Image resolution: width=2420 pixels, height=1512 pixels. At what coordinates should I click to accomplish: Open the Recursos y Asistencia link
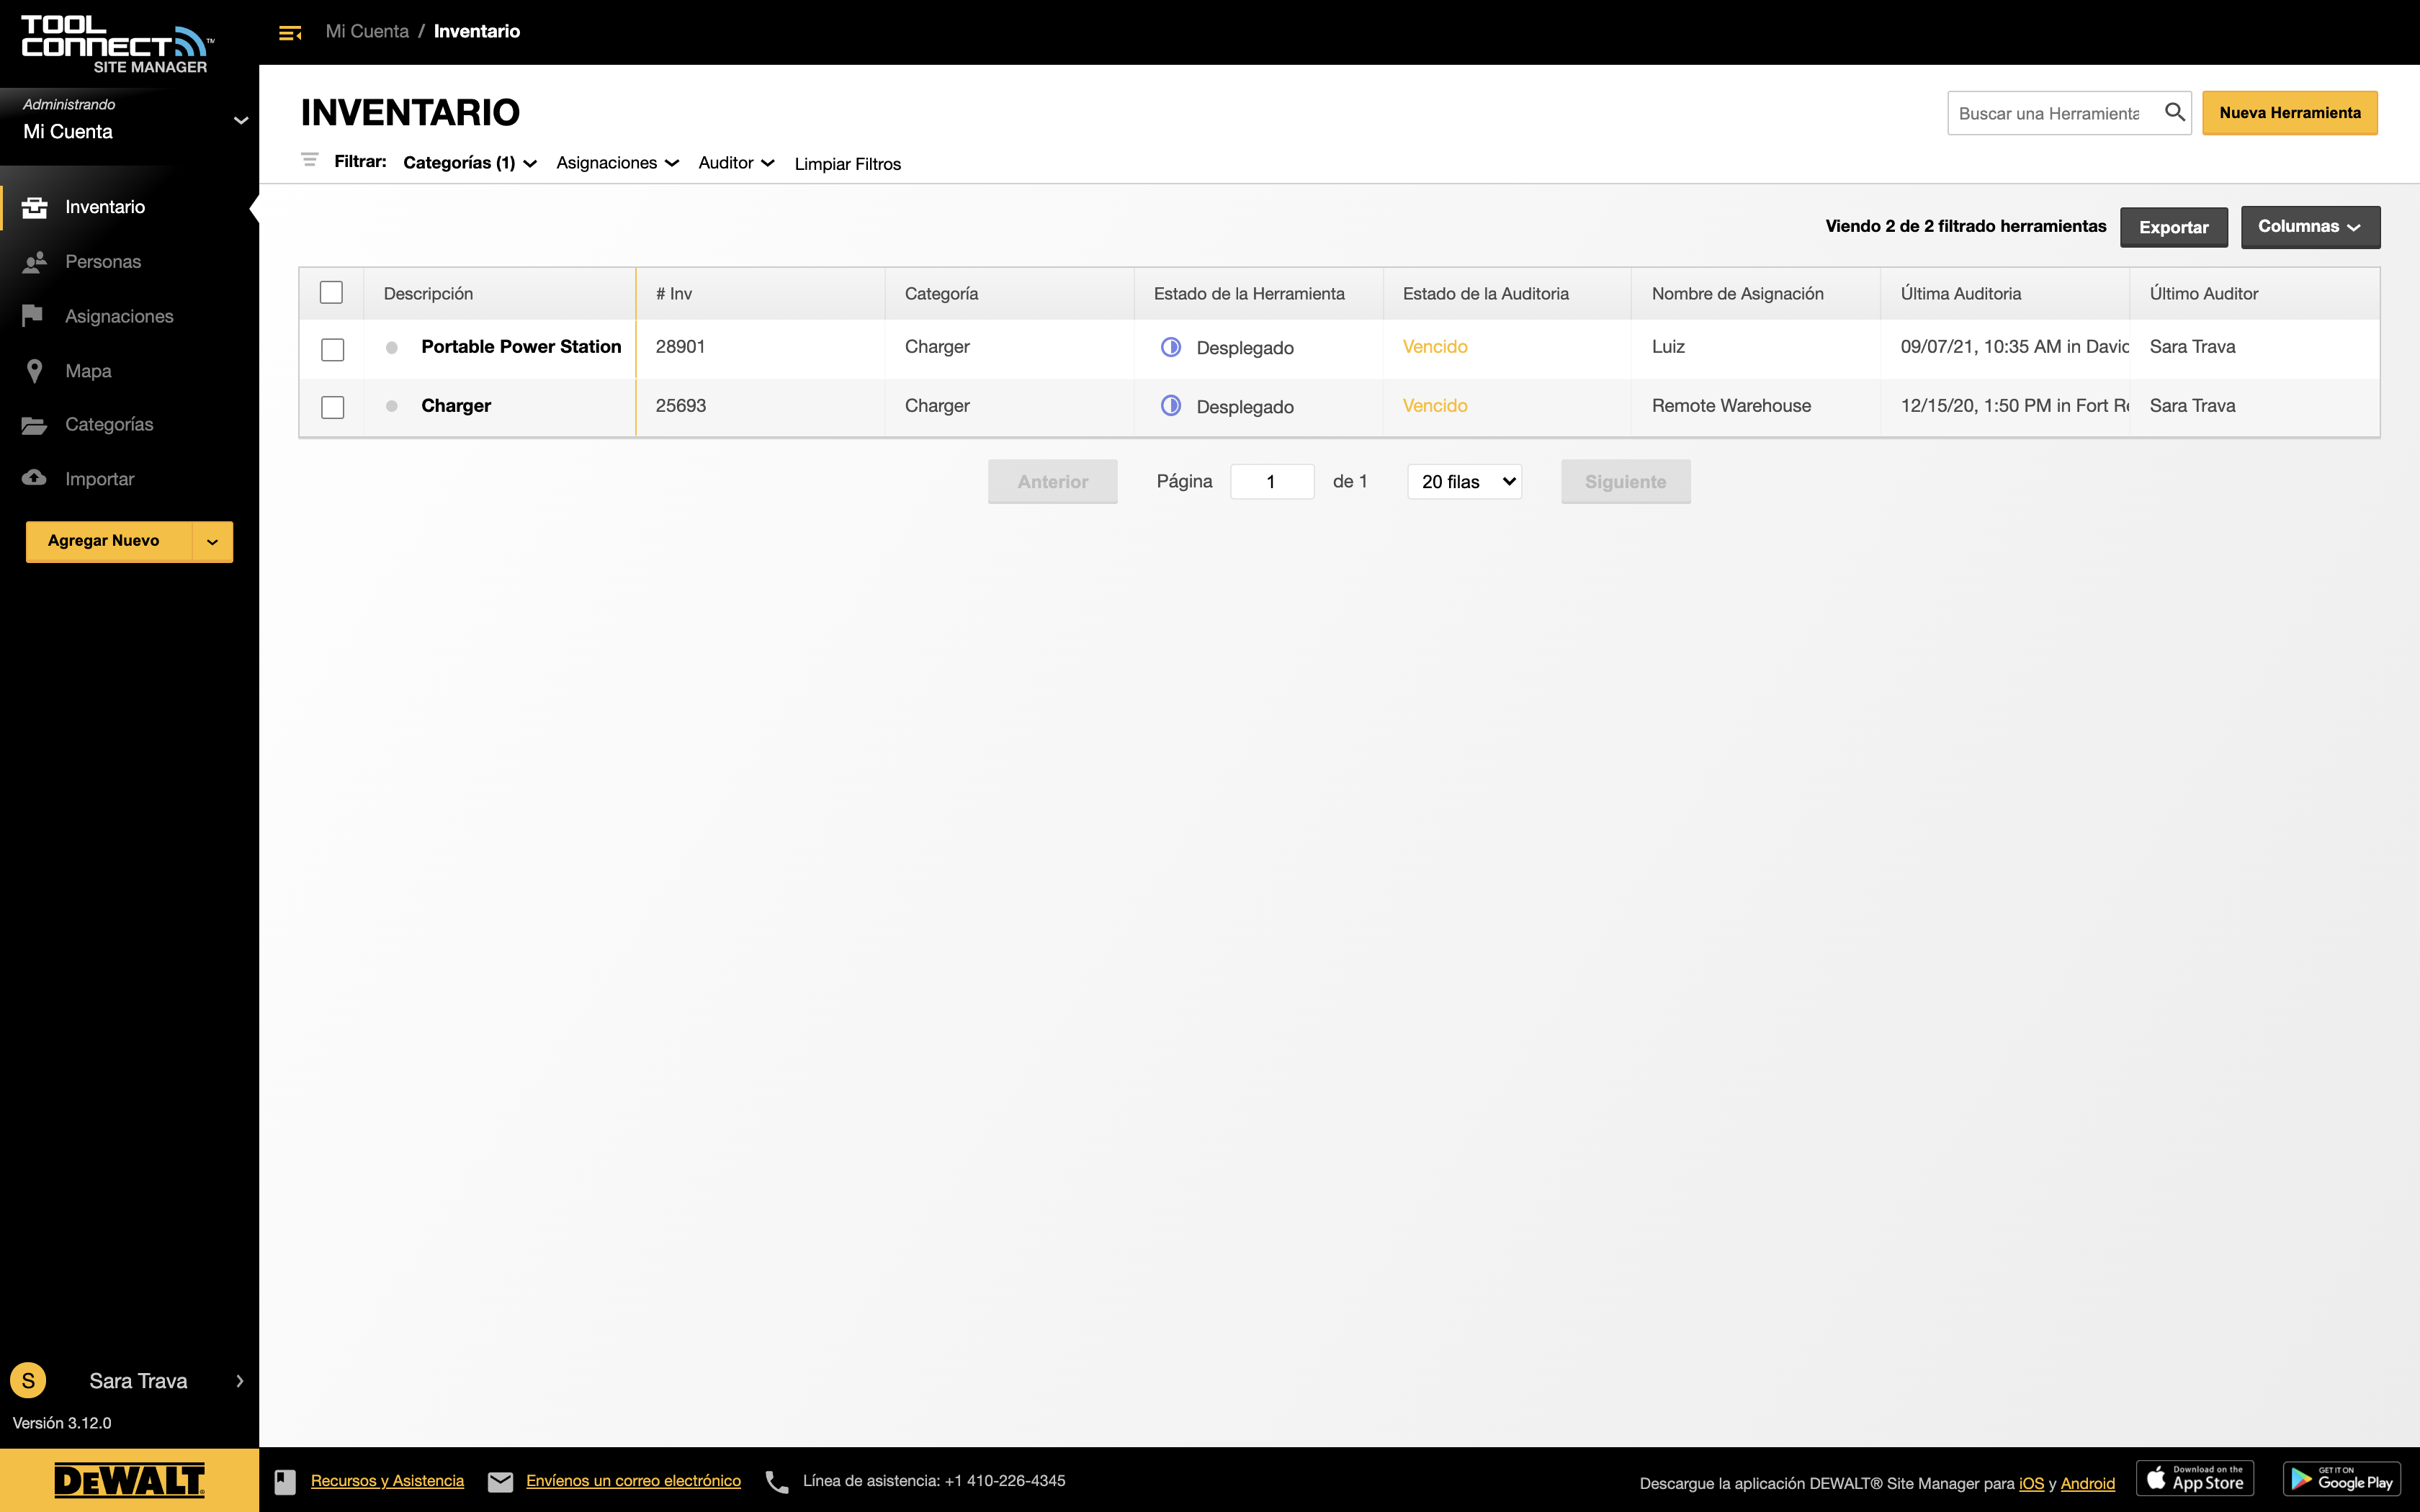click(x=387, y=1481)
